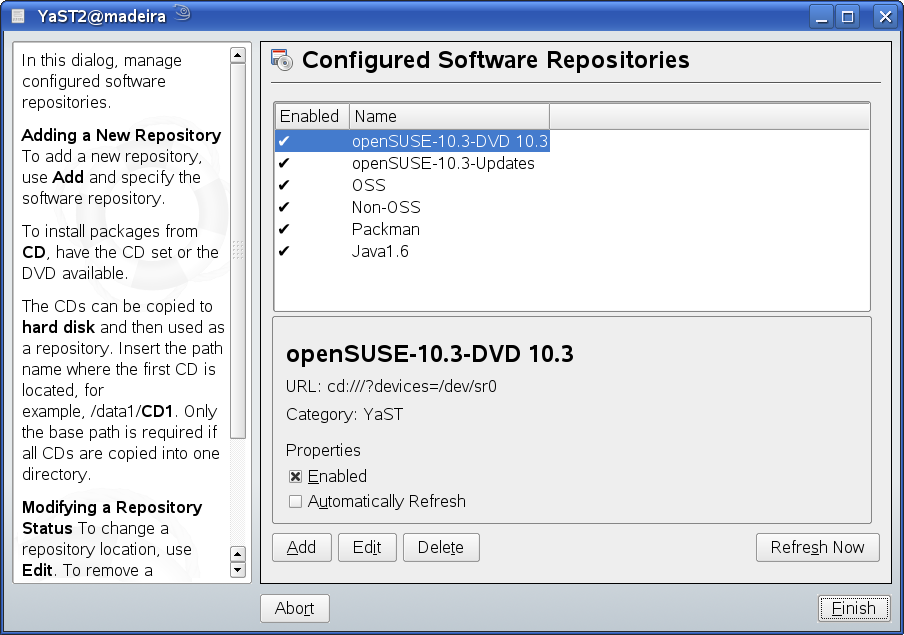Select the Java1.6 repository name

click(380, 251)
